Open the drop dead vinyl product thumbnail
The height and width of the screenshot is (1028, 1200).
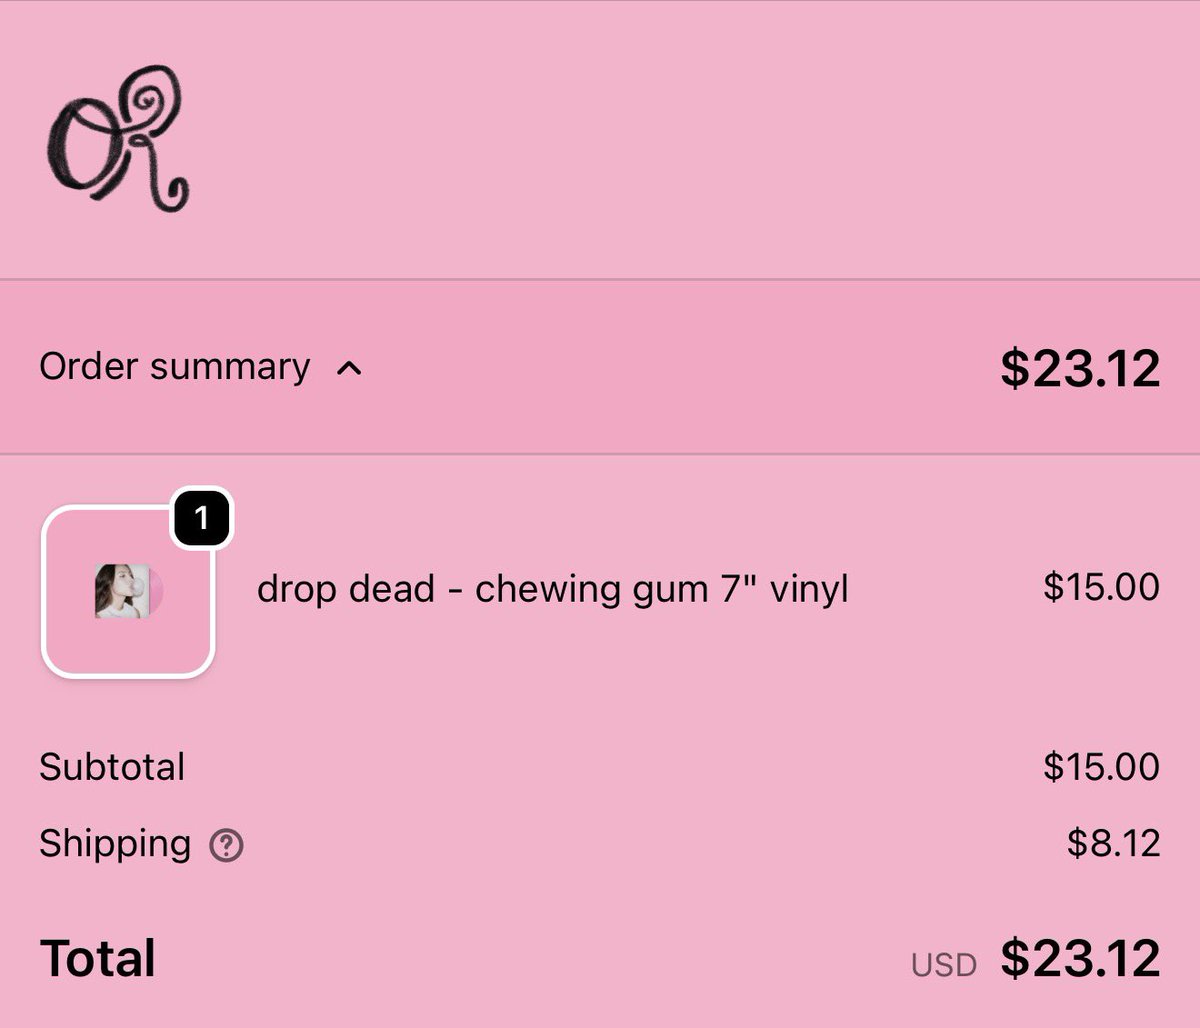[x=128, y=592]
